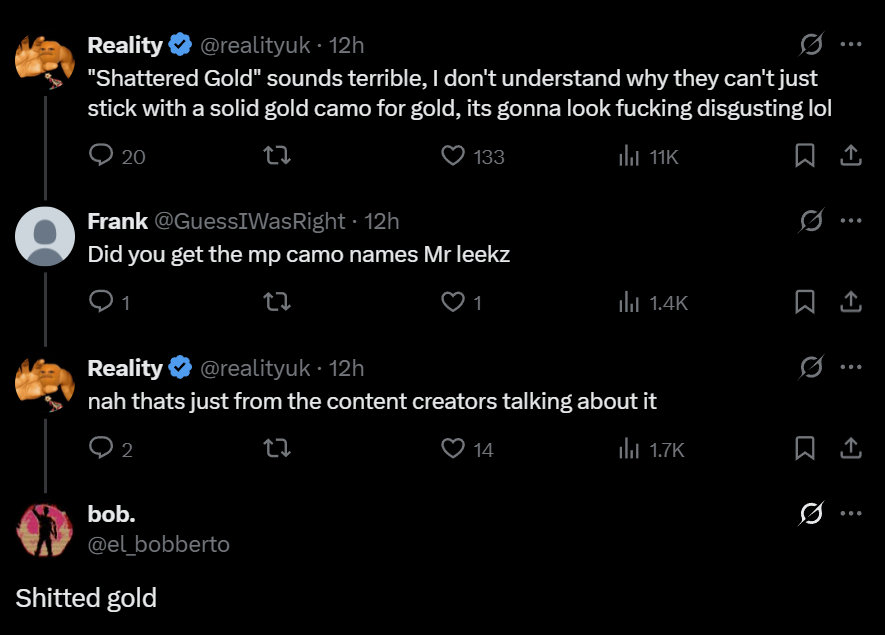This screenshot has width=885, height=635.
Task: Click Frank's default profile avatar
Action: point(45,238)
